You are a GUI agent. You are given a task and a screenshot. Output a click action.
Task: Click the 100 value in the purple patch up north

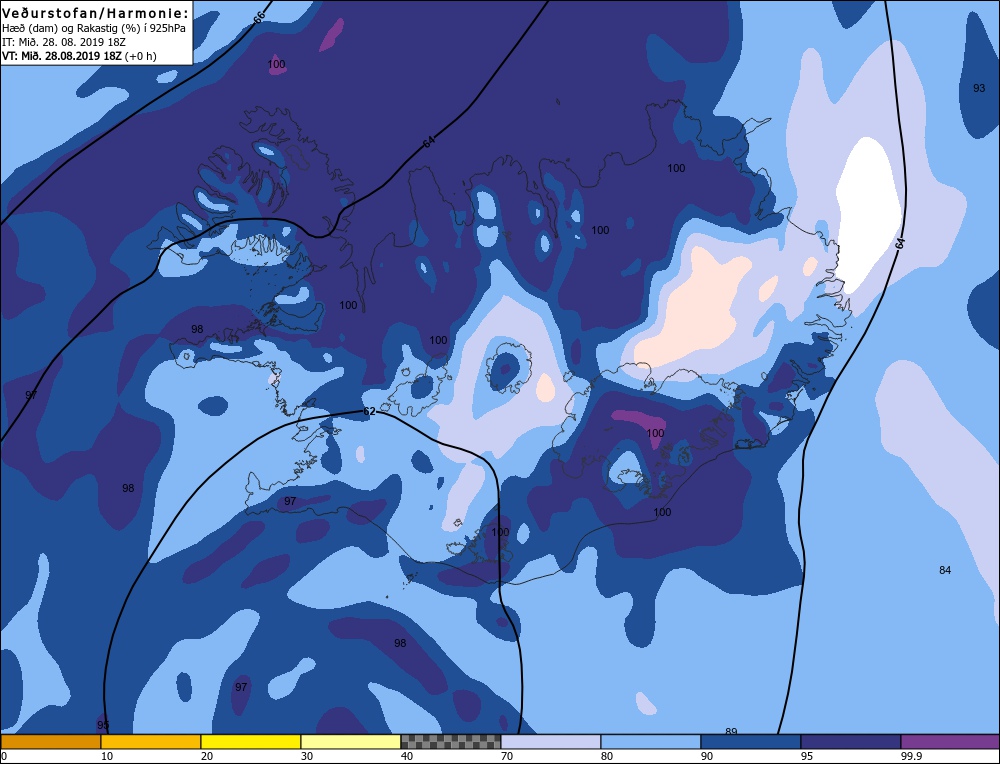(276, 64)
